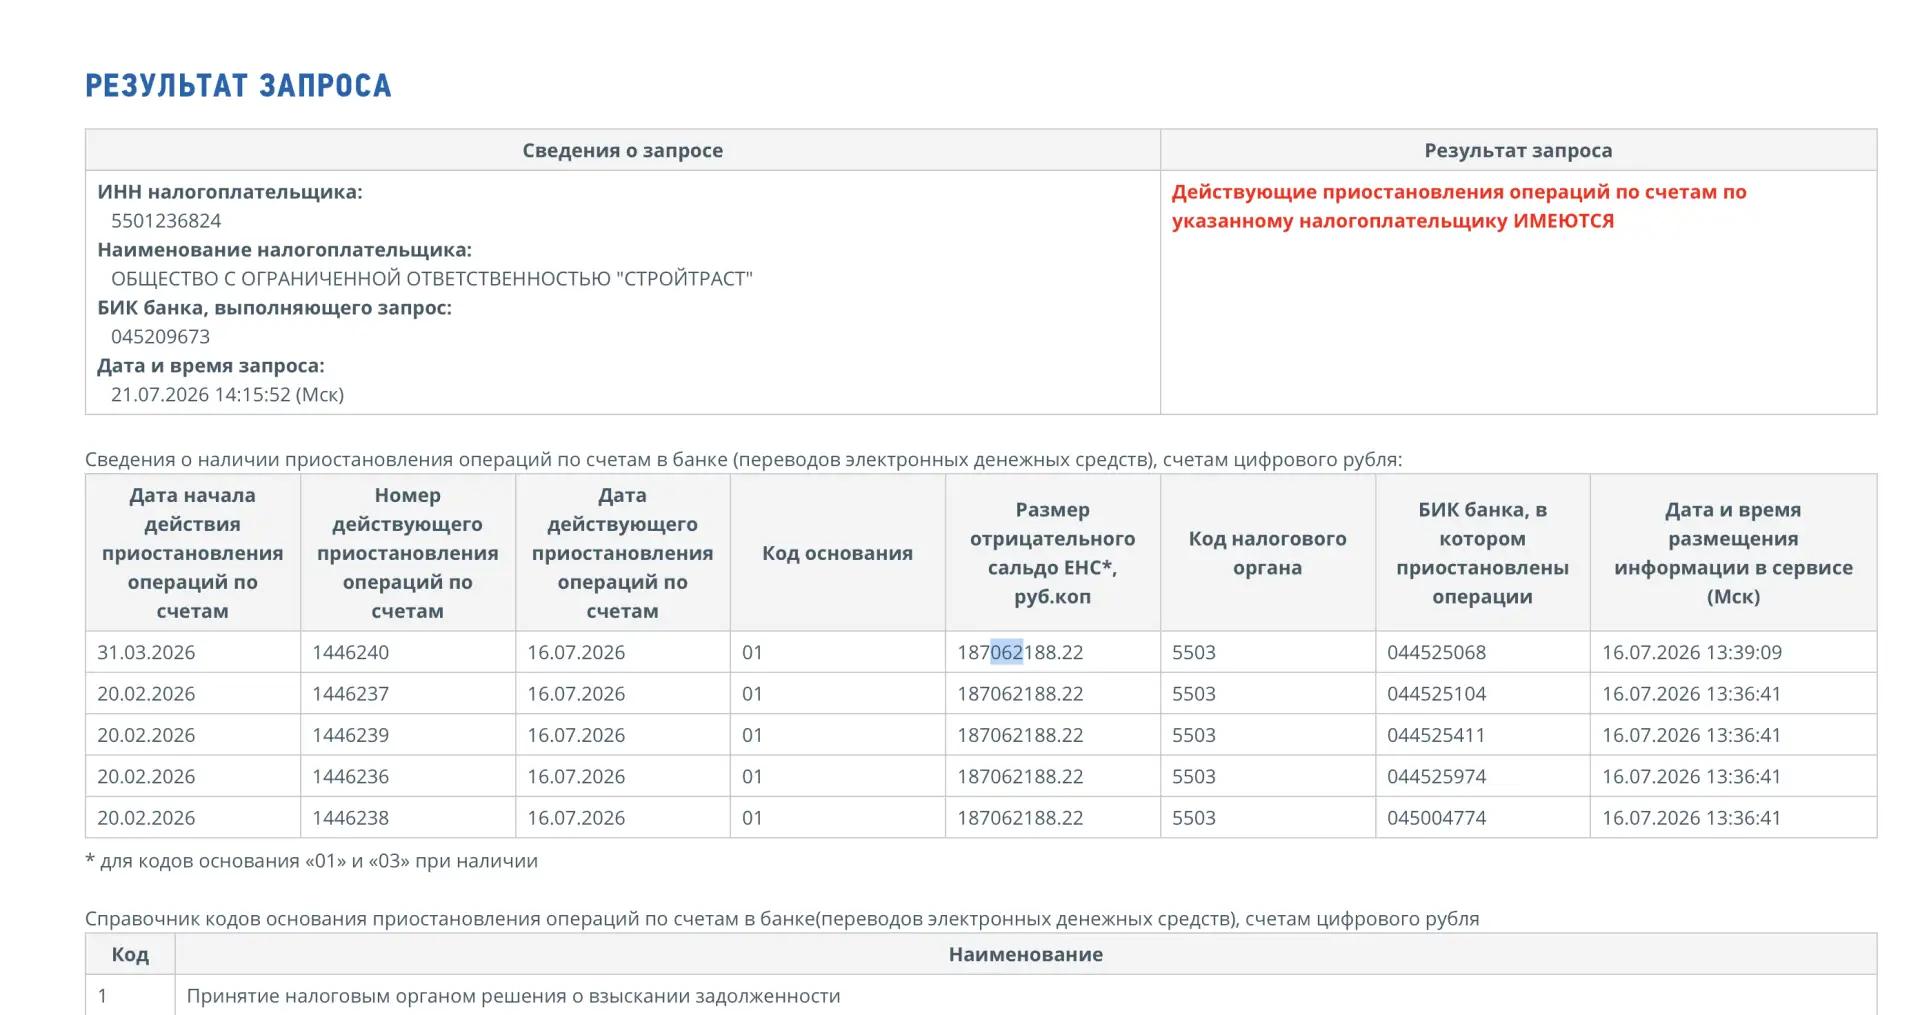The width and height of the screenshot is (1920, 1015).
Task: Click 'Сведения о наличии приостановления операций' caption
Action: coord(743,460)
